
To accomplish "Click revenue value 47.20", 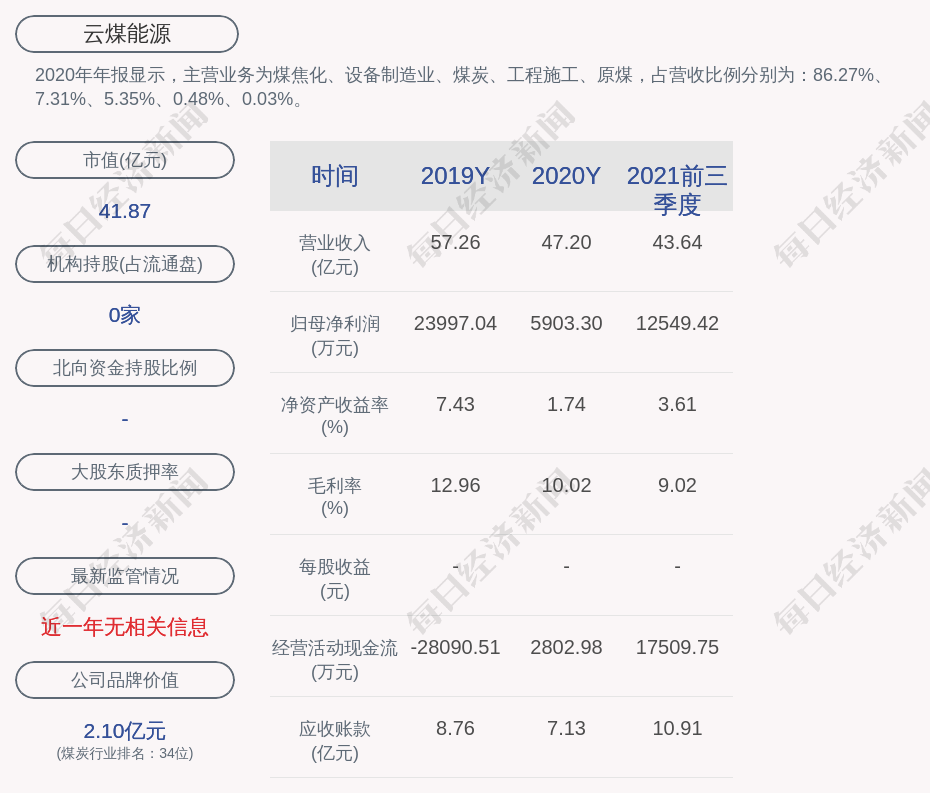I will tap(566, 242).
